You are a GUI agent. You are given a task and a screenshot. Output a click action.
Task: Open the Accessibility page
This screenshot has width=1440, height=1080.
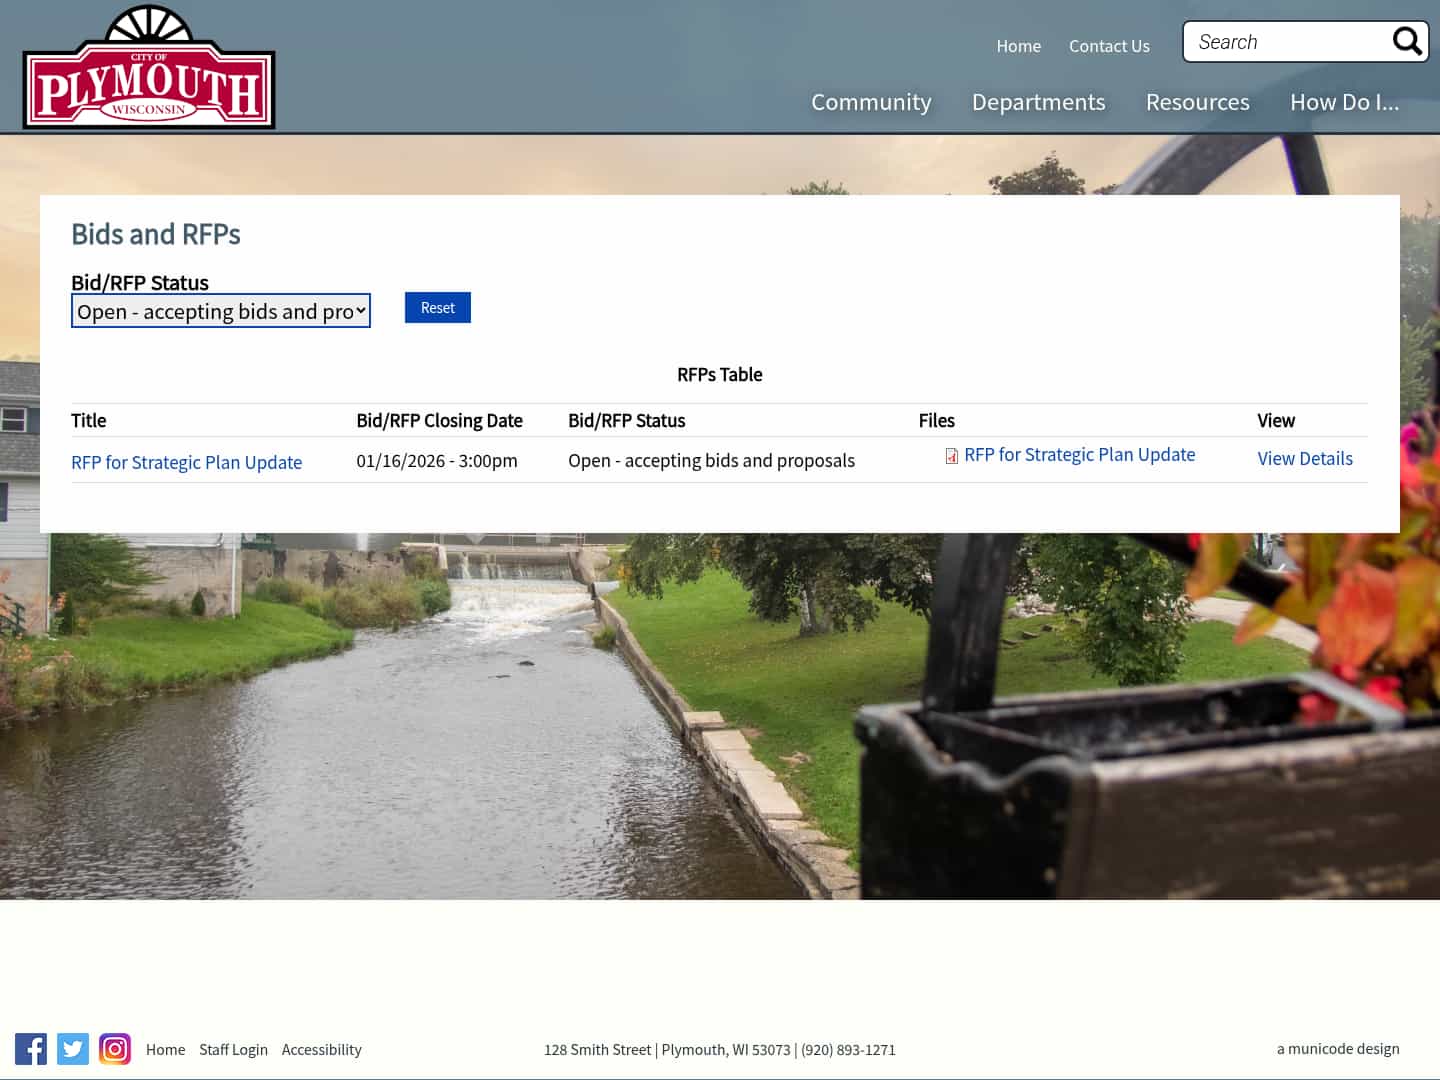click(321, 1049)
